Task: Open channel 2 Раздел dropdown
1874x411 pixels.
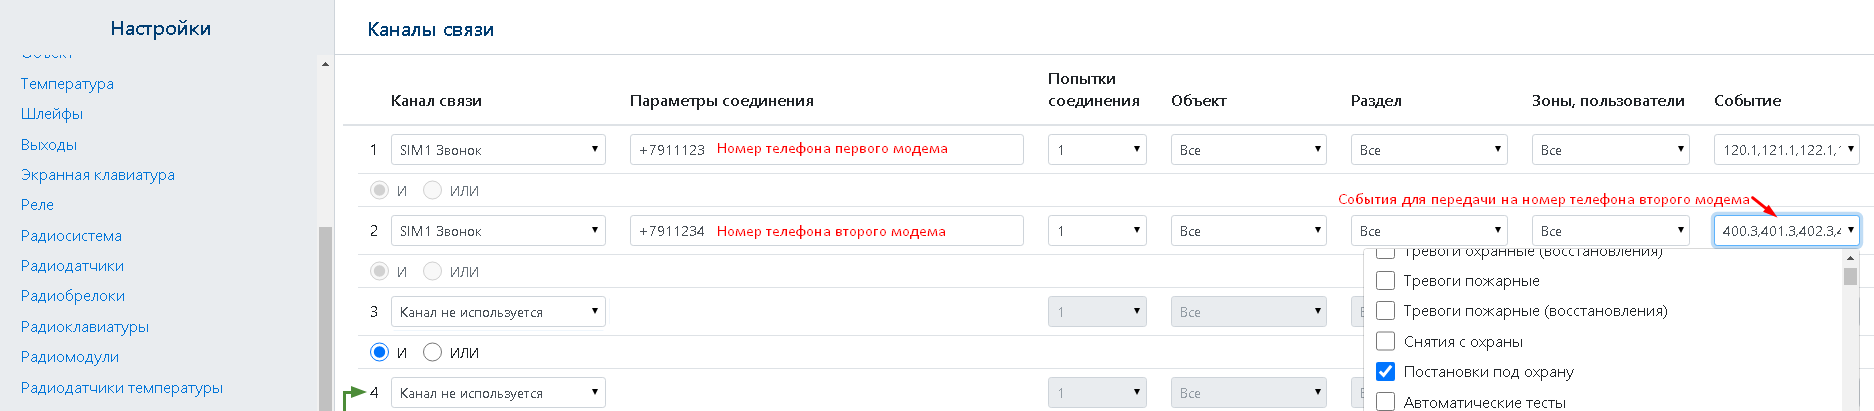Action: (x=1429, y=230)
